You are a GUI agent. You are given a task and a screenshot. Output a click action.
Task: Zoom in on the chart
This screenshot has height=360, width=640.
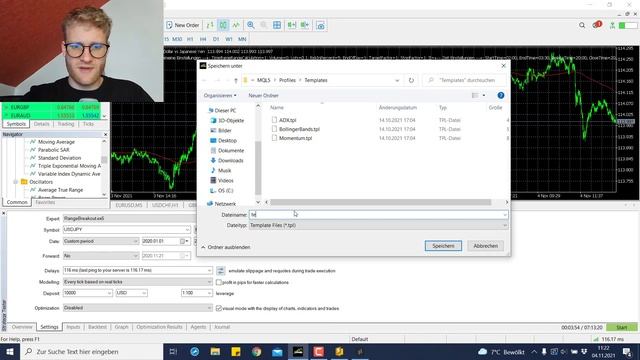pyautogui.click(x=251, y=25)
